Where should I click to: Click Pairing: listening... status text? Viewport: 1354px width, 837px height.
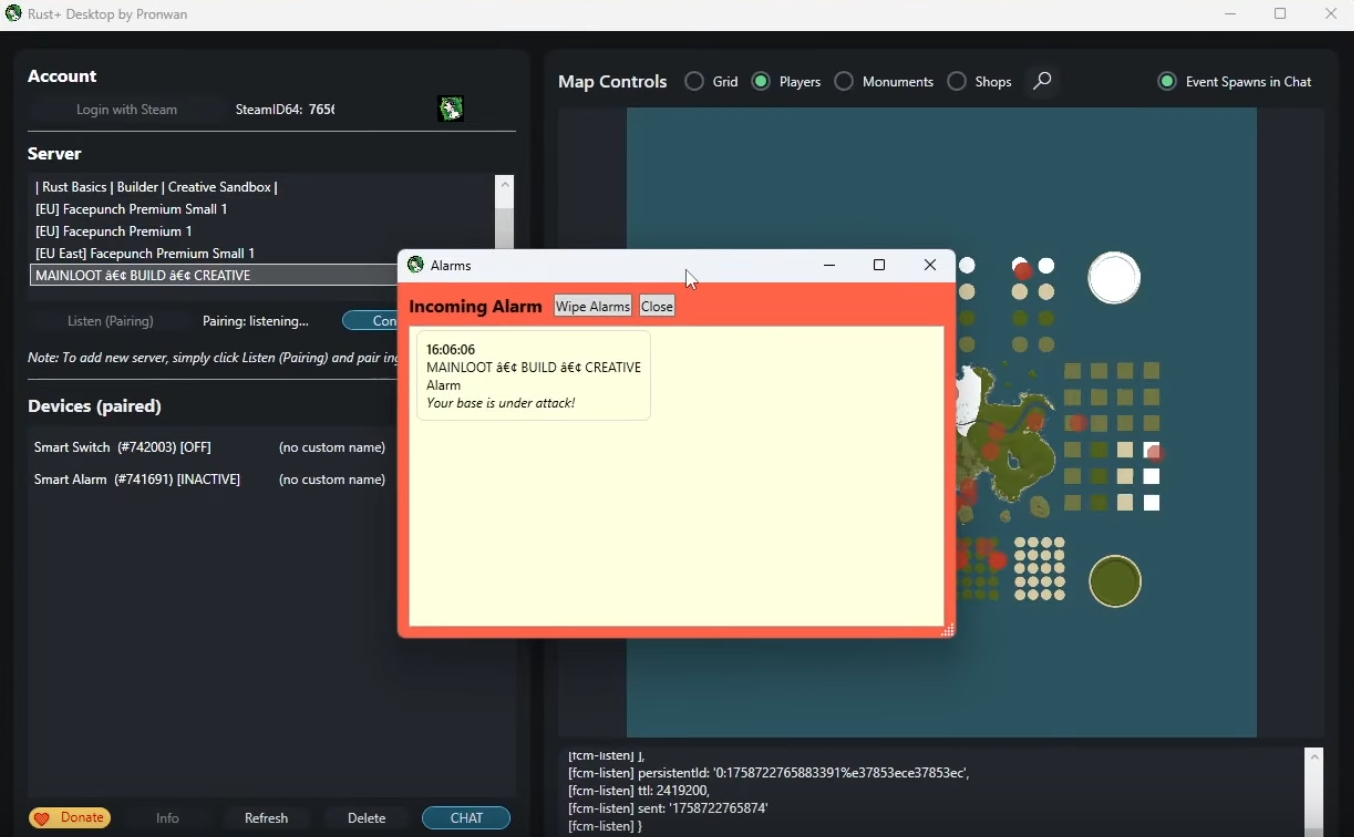coord(255,321)
